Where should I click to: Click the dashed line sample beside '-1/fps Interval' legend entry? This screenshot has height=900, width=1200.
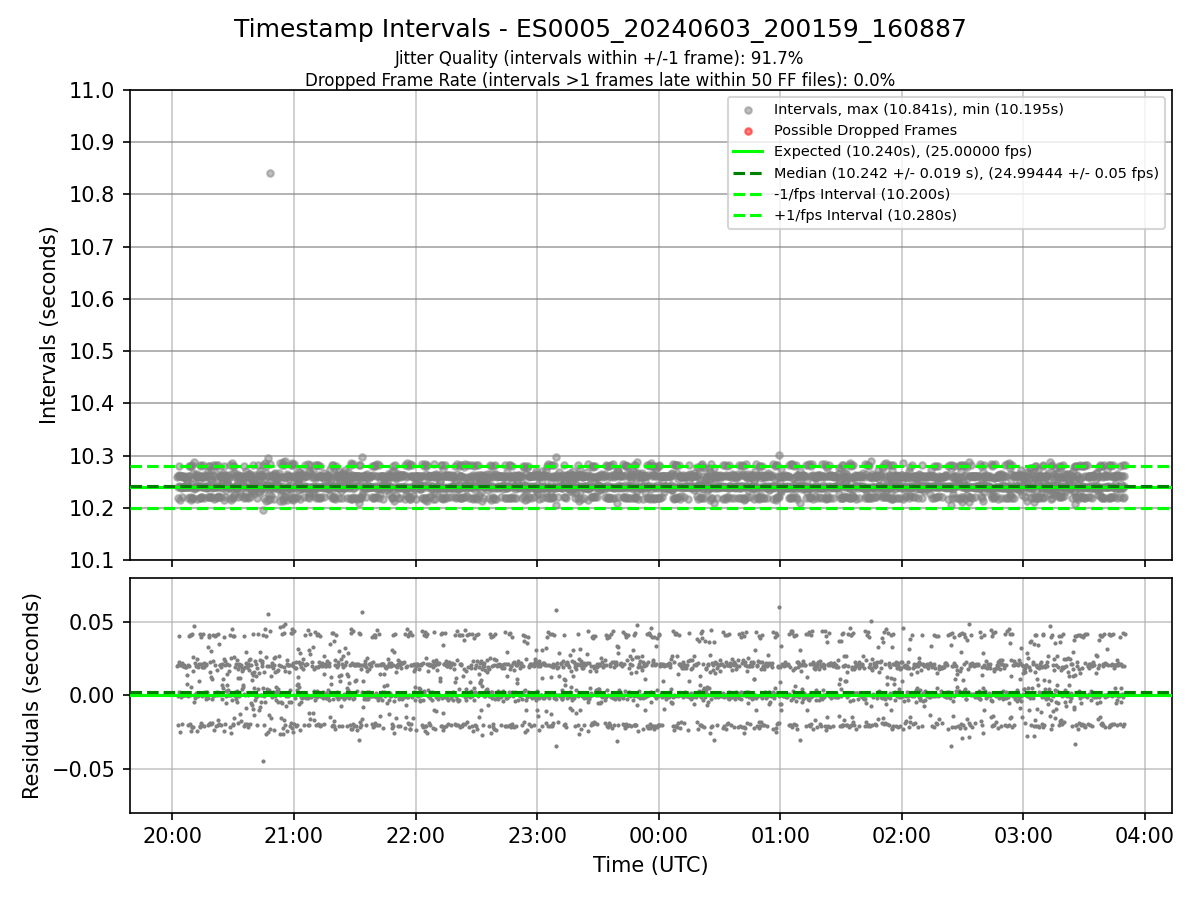coord(749,194)
